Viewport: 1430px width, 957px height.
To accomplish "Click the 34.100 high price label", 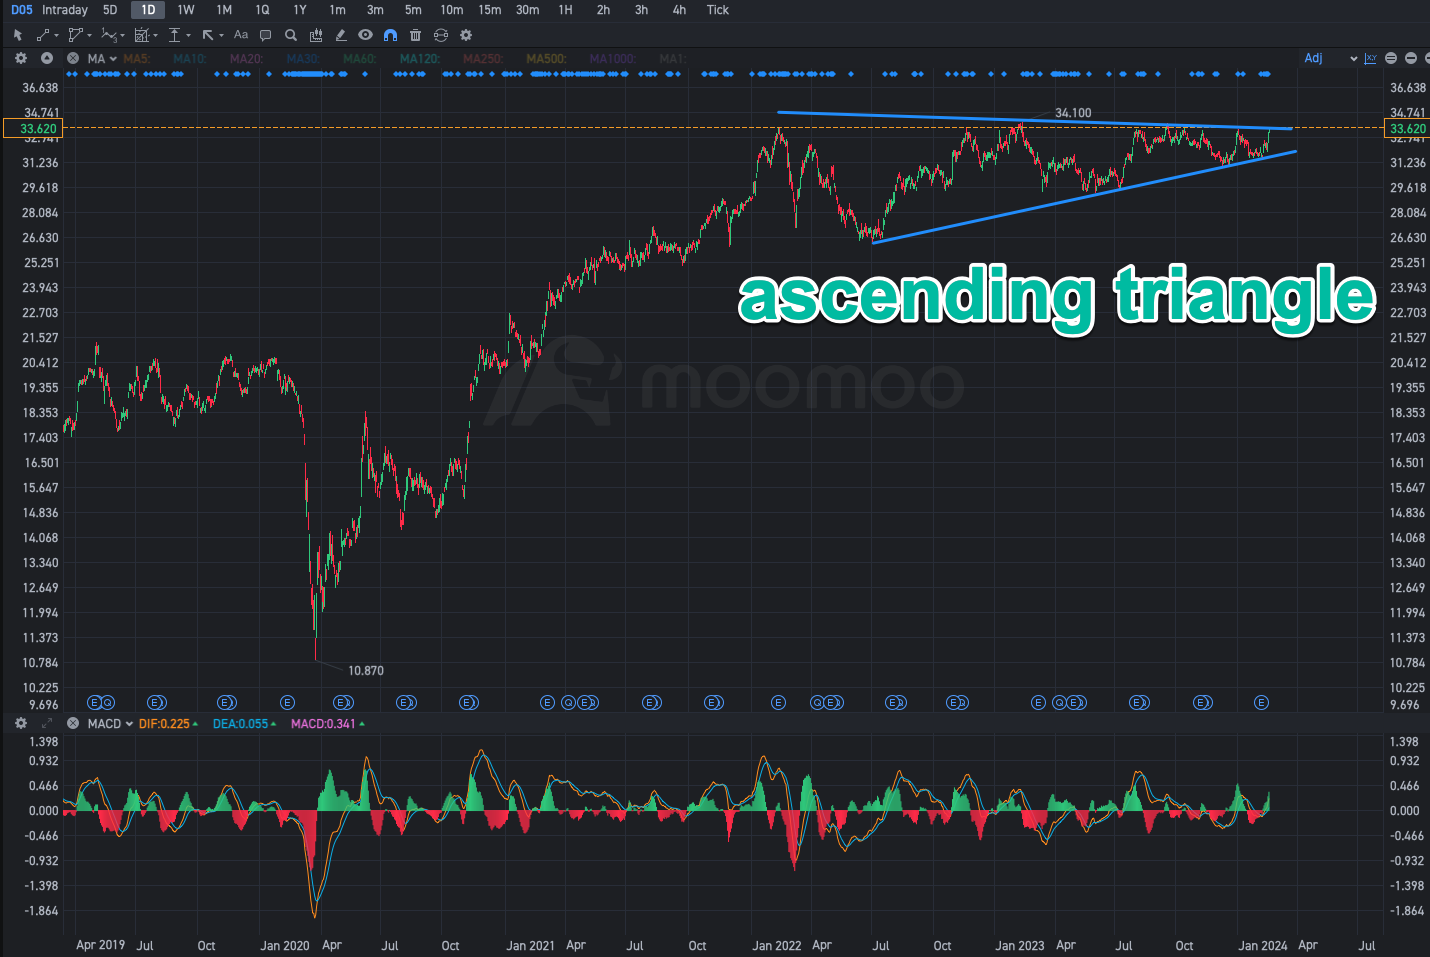I will point(1073,113).
